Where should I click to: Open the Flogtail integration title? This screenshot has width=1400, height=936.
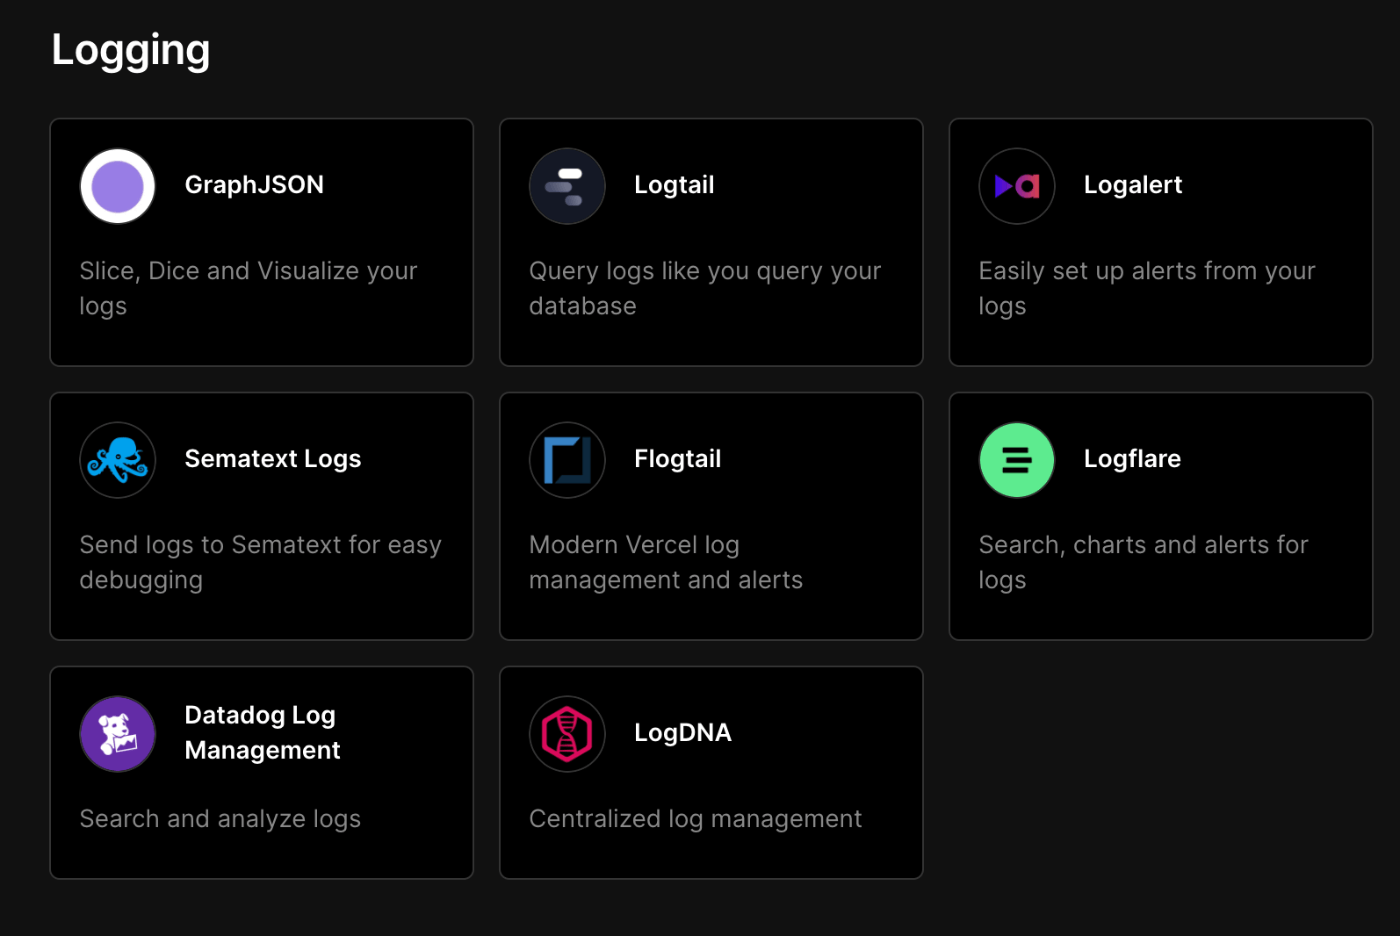click(x=677, y=459)
